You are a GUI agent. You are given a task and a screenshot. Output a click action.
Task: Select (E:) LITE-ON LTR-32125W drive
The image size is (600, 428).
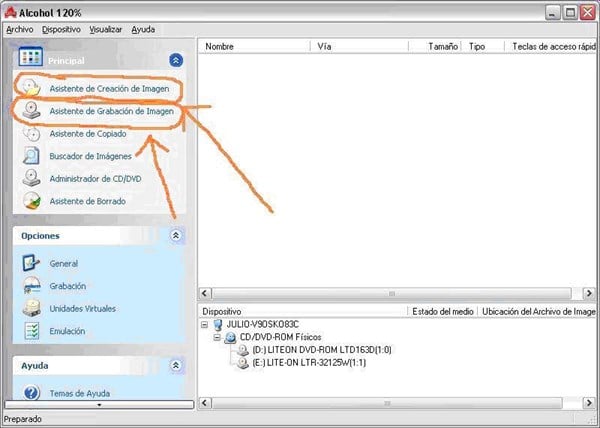pos(309,362)
